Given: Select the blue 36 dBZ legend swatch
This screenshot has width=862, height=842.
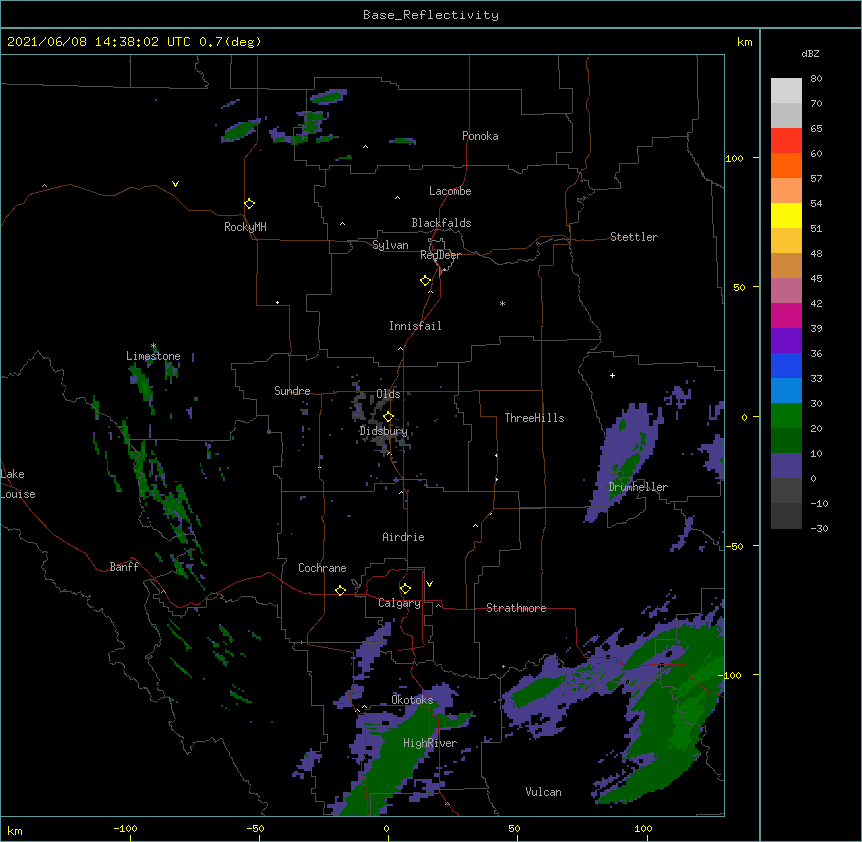Looking at the screenshot, I should tap(786, 365).
